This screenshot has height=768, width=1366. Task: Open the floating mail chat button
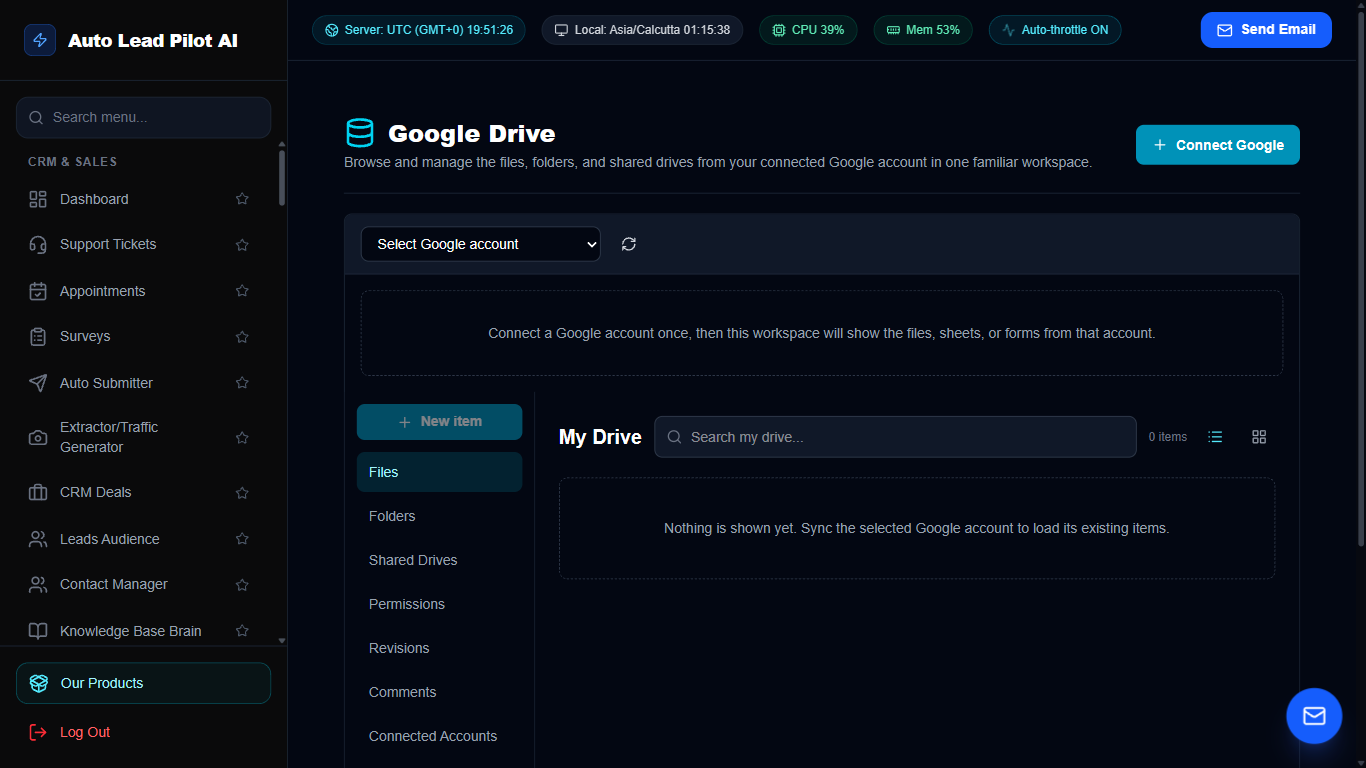[1314, 716]
